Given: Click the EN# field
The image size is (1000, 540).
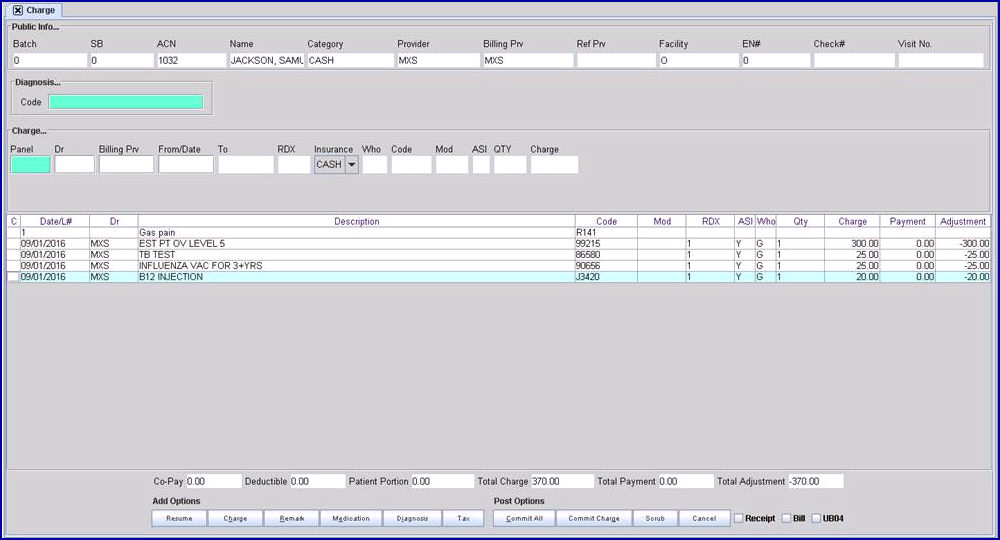Looking at the screenshot, I should [x=776, y=61].
